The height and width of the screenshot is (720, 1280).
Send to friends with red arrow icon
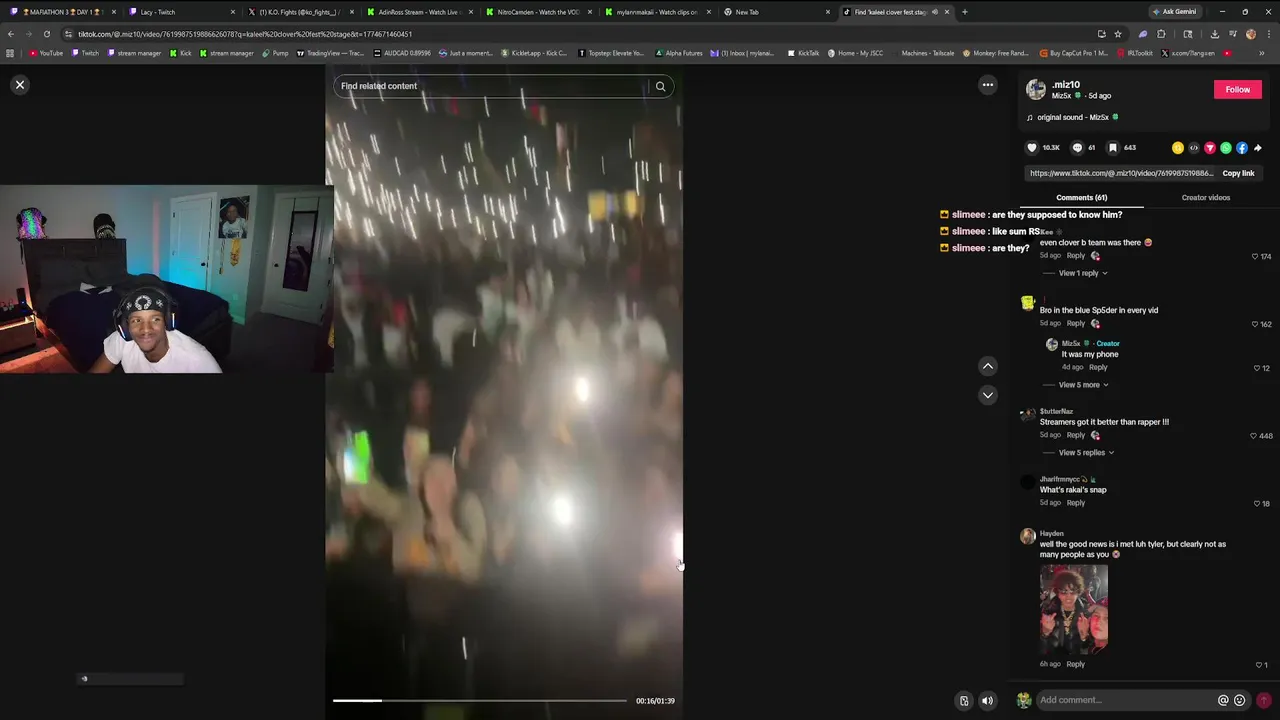pyautogui.click(x=1210, y=148)
